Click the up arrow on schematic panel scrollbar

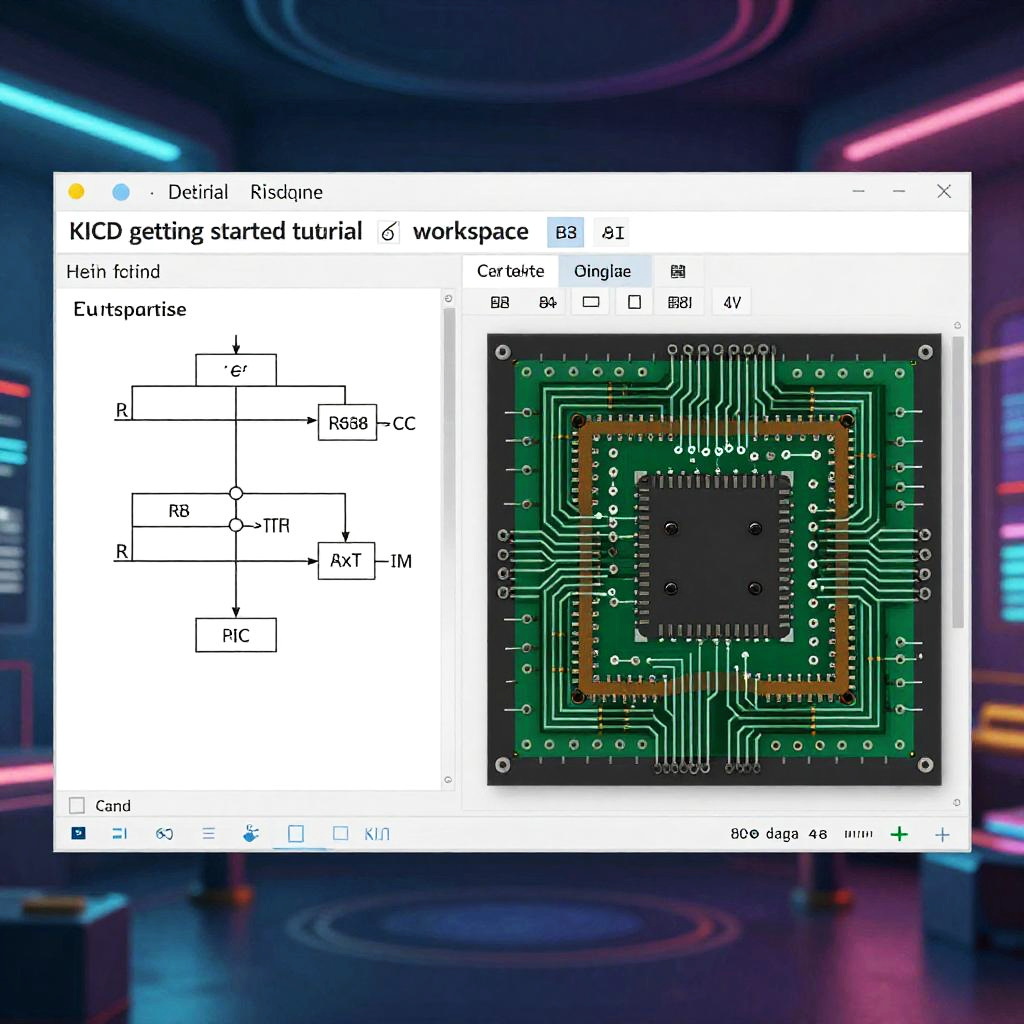[448, 298]
